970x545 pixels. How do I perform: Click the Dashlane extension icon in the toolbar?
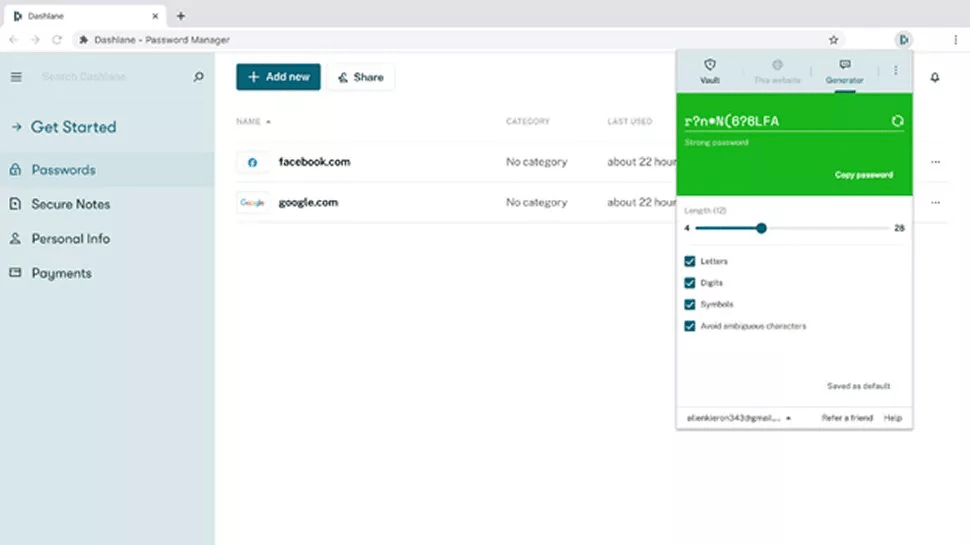coord(904,40)
